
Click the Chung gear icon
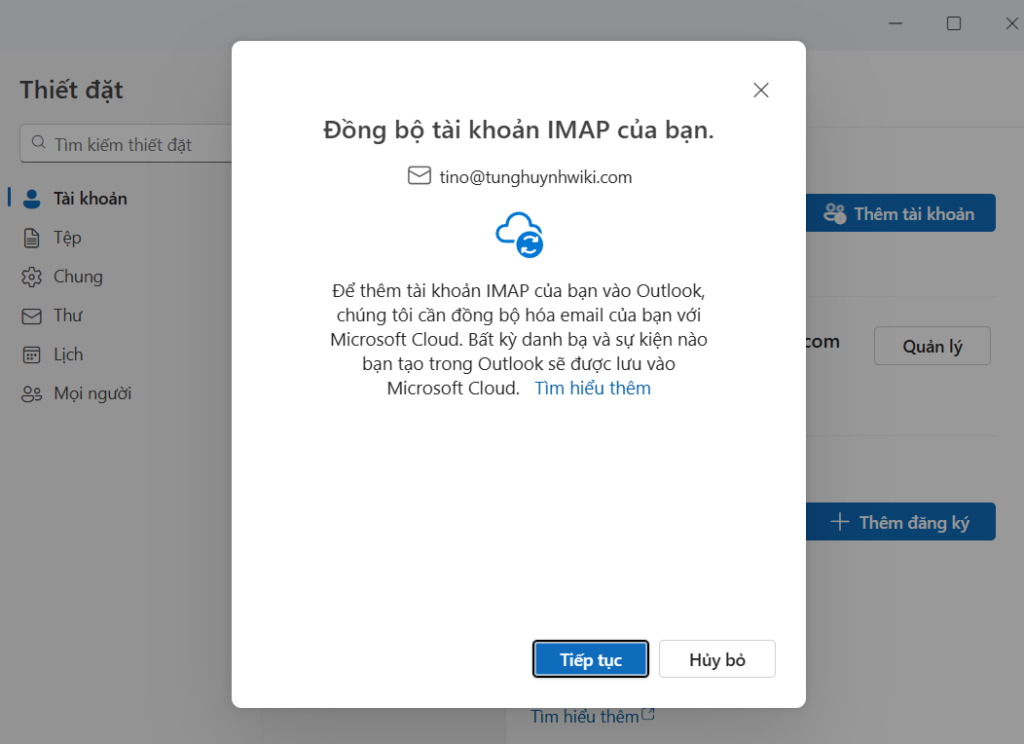31,277
